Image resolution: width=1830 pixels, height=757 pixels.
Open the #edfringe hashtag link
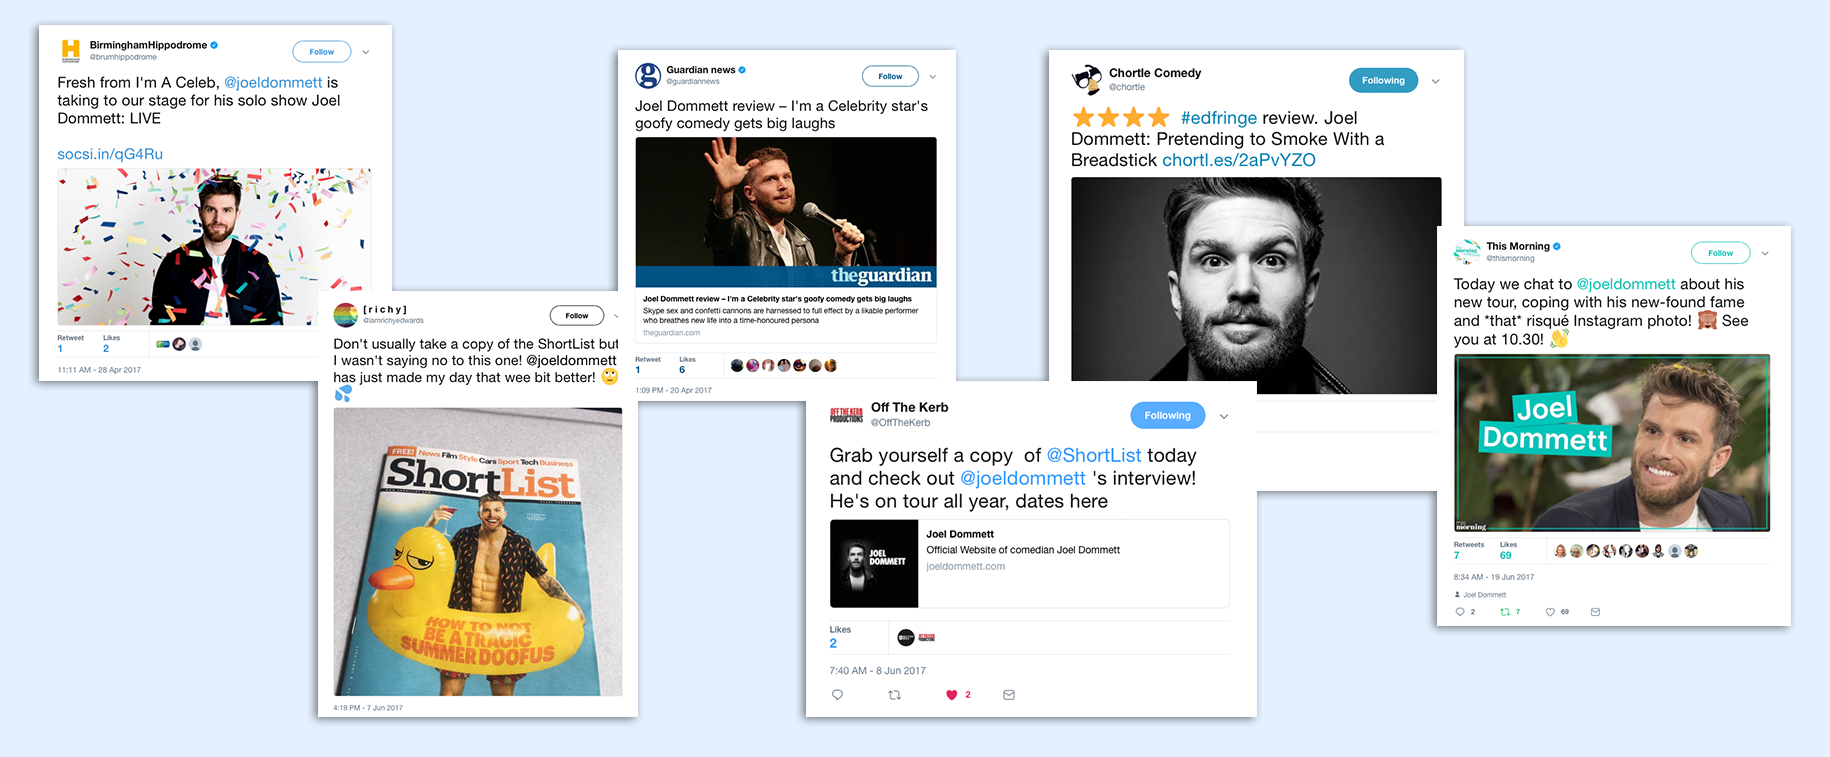point(1219,118)
